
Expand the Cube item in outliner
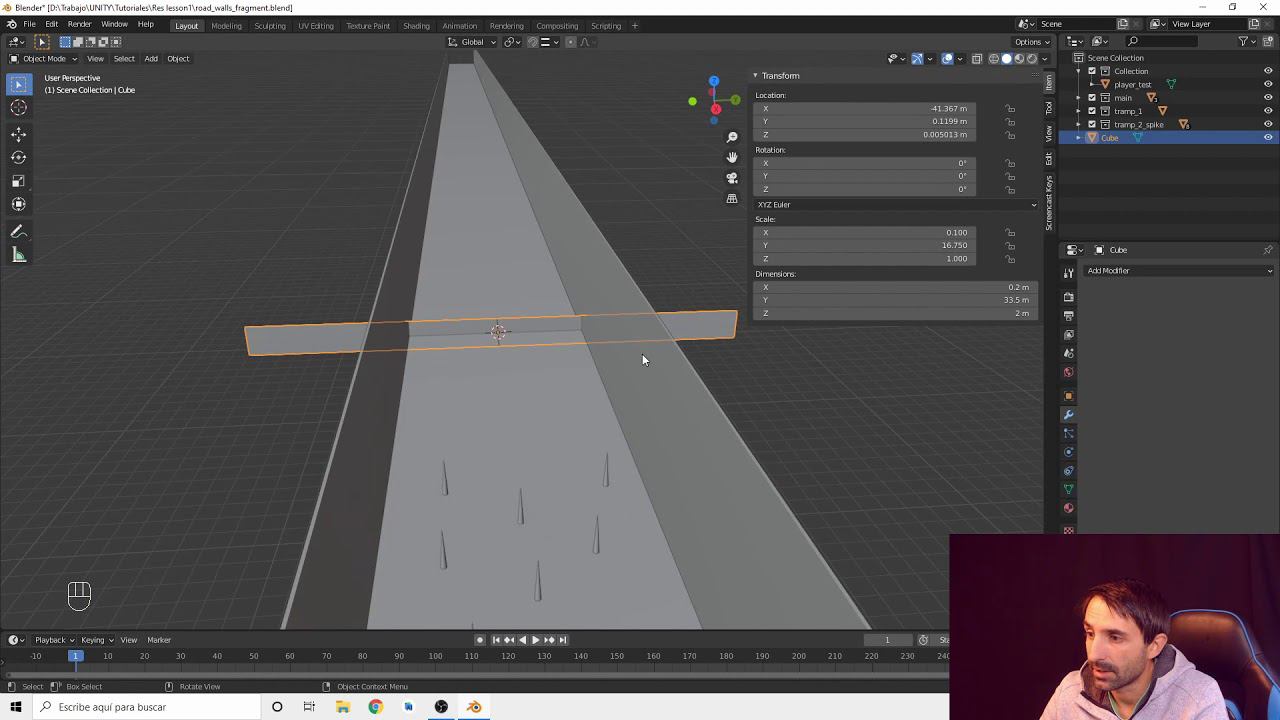click(x=1078, y=138)
